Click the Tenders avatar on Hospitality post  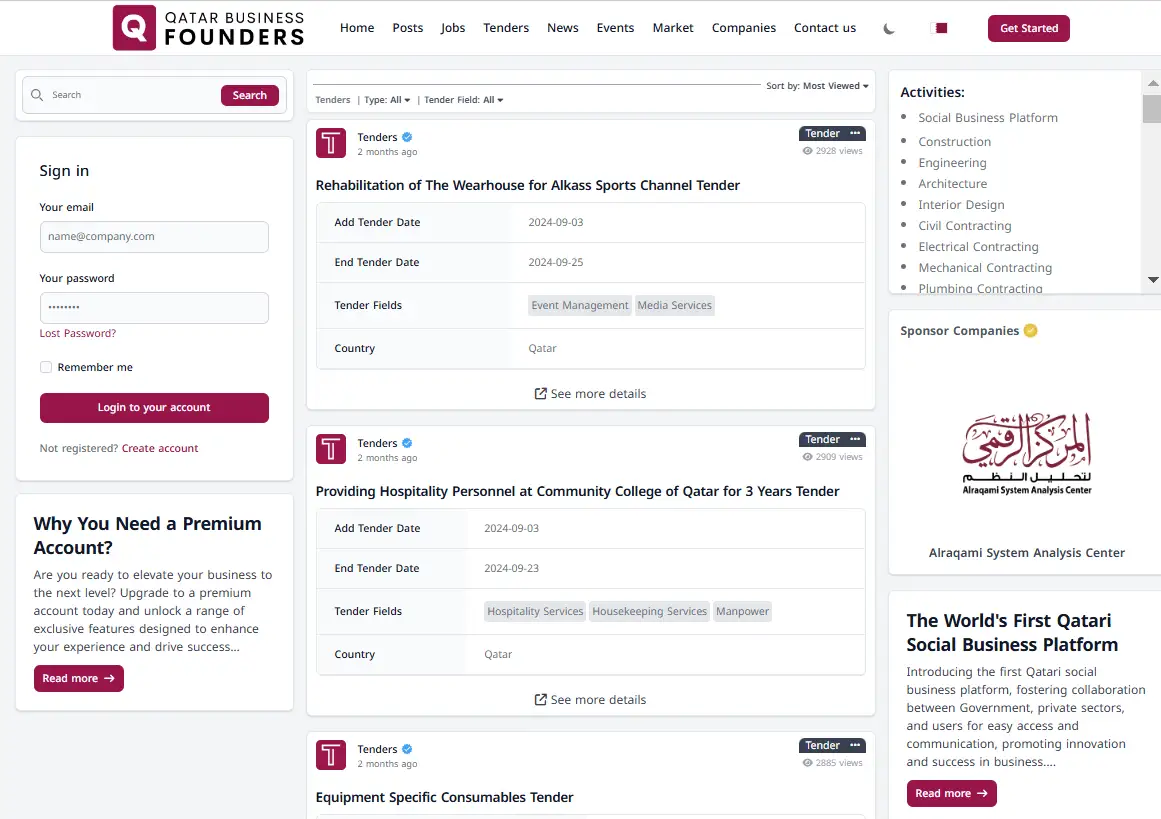coord(331,449)
